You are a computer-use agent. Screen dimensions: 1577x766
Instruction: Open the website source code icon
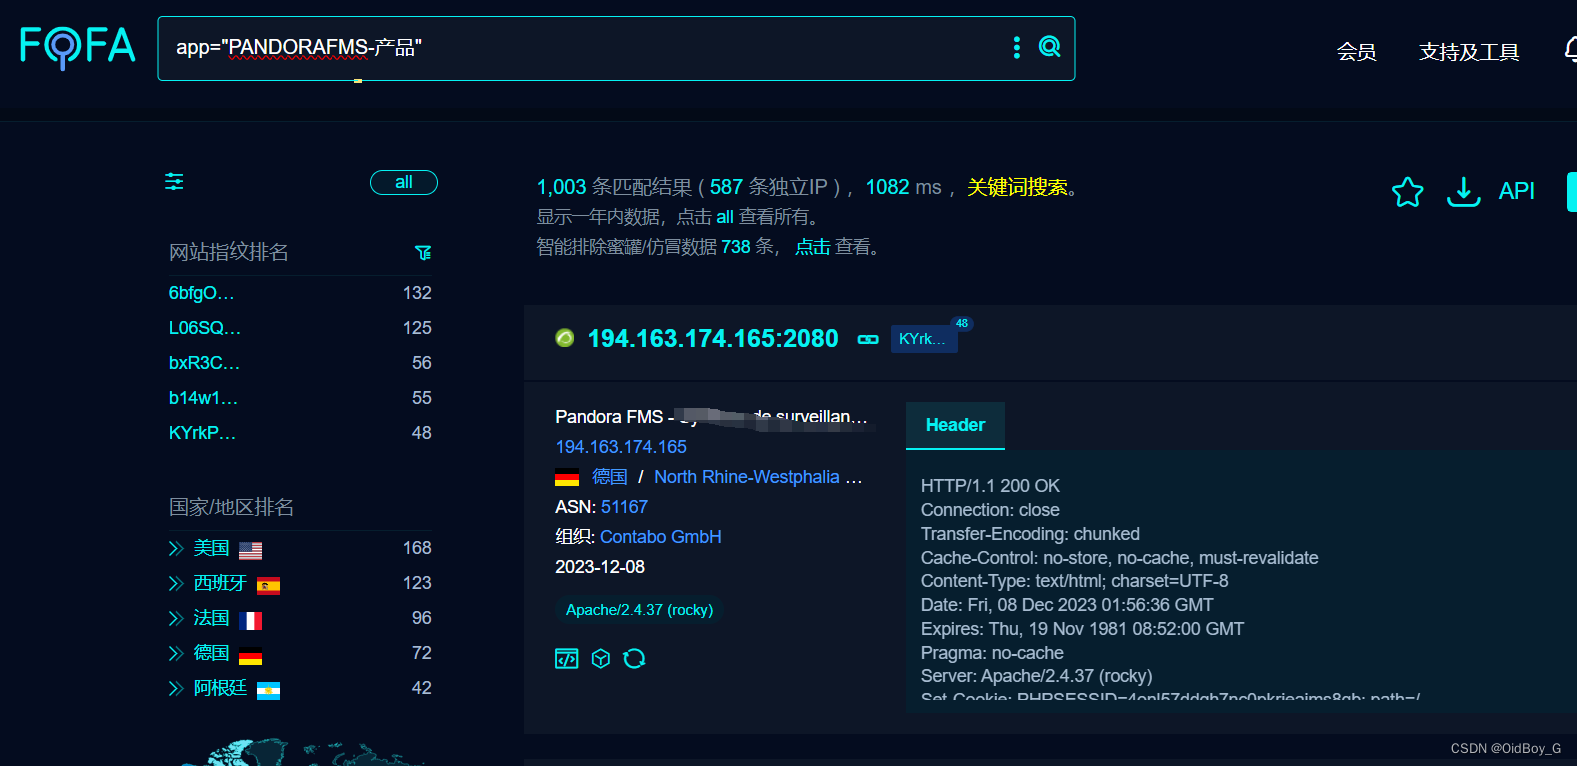567,658
